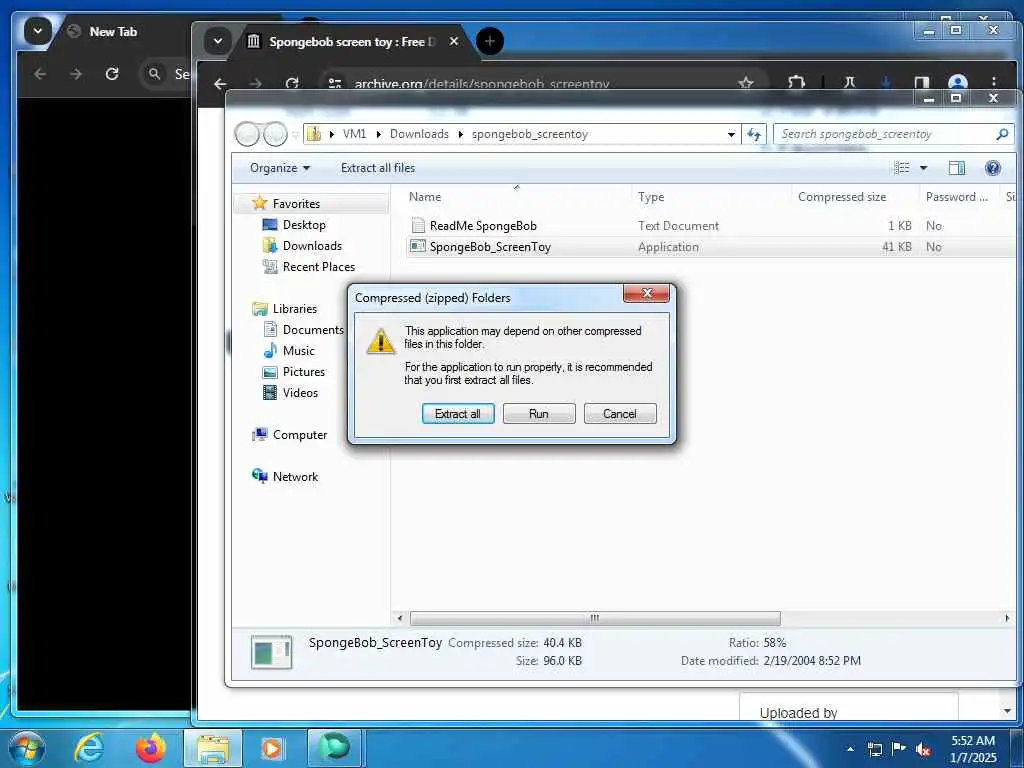Click the ReadMe SpongeBob text document icon
The image size is (1024, 768).
(418, 226)
